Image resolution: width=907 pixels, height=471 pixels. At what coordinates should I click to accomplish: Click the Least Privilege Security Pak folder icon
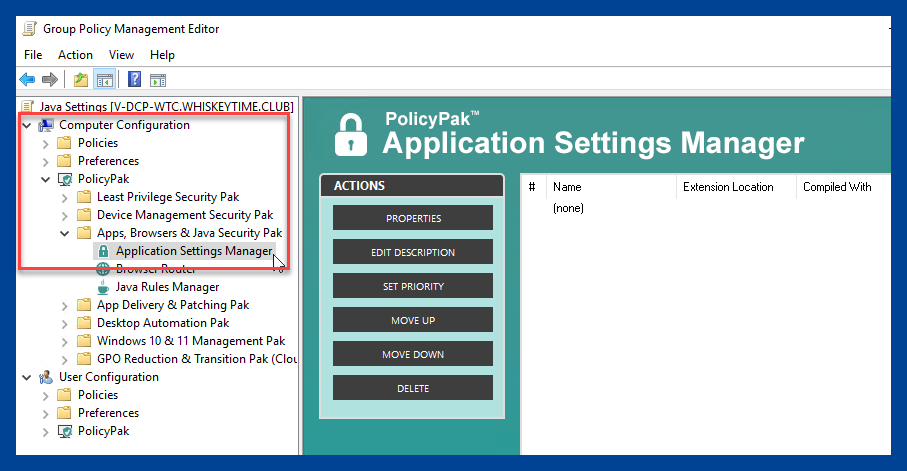click(x=84, y=197)
